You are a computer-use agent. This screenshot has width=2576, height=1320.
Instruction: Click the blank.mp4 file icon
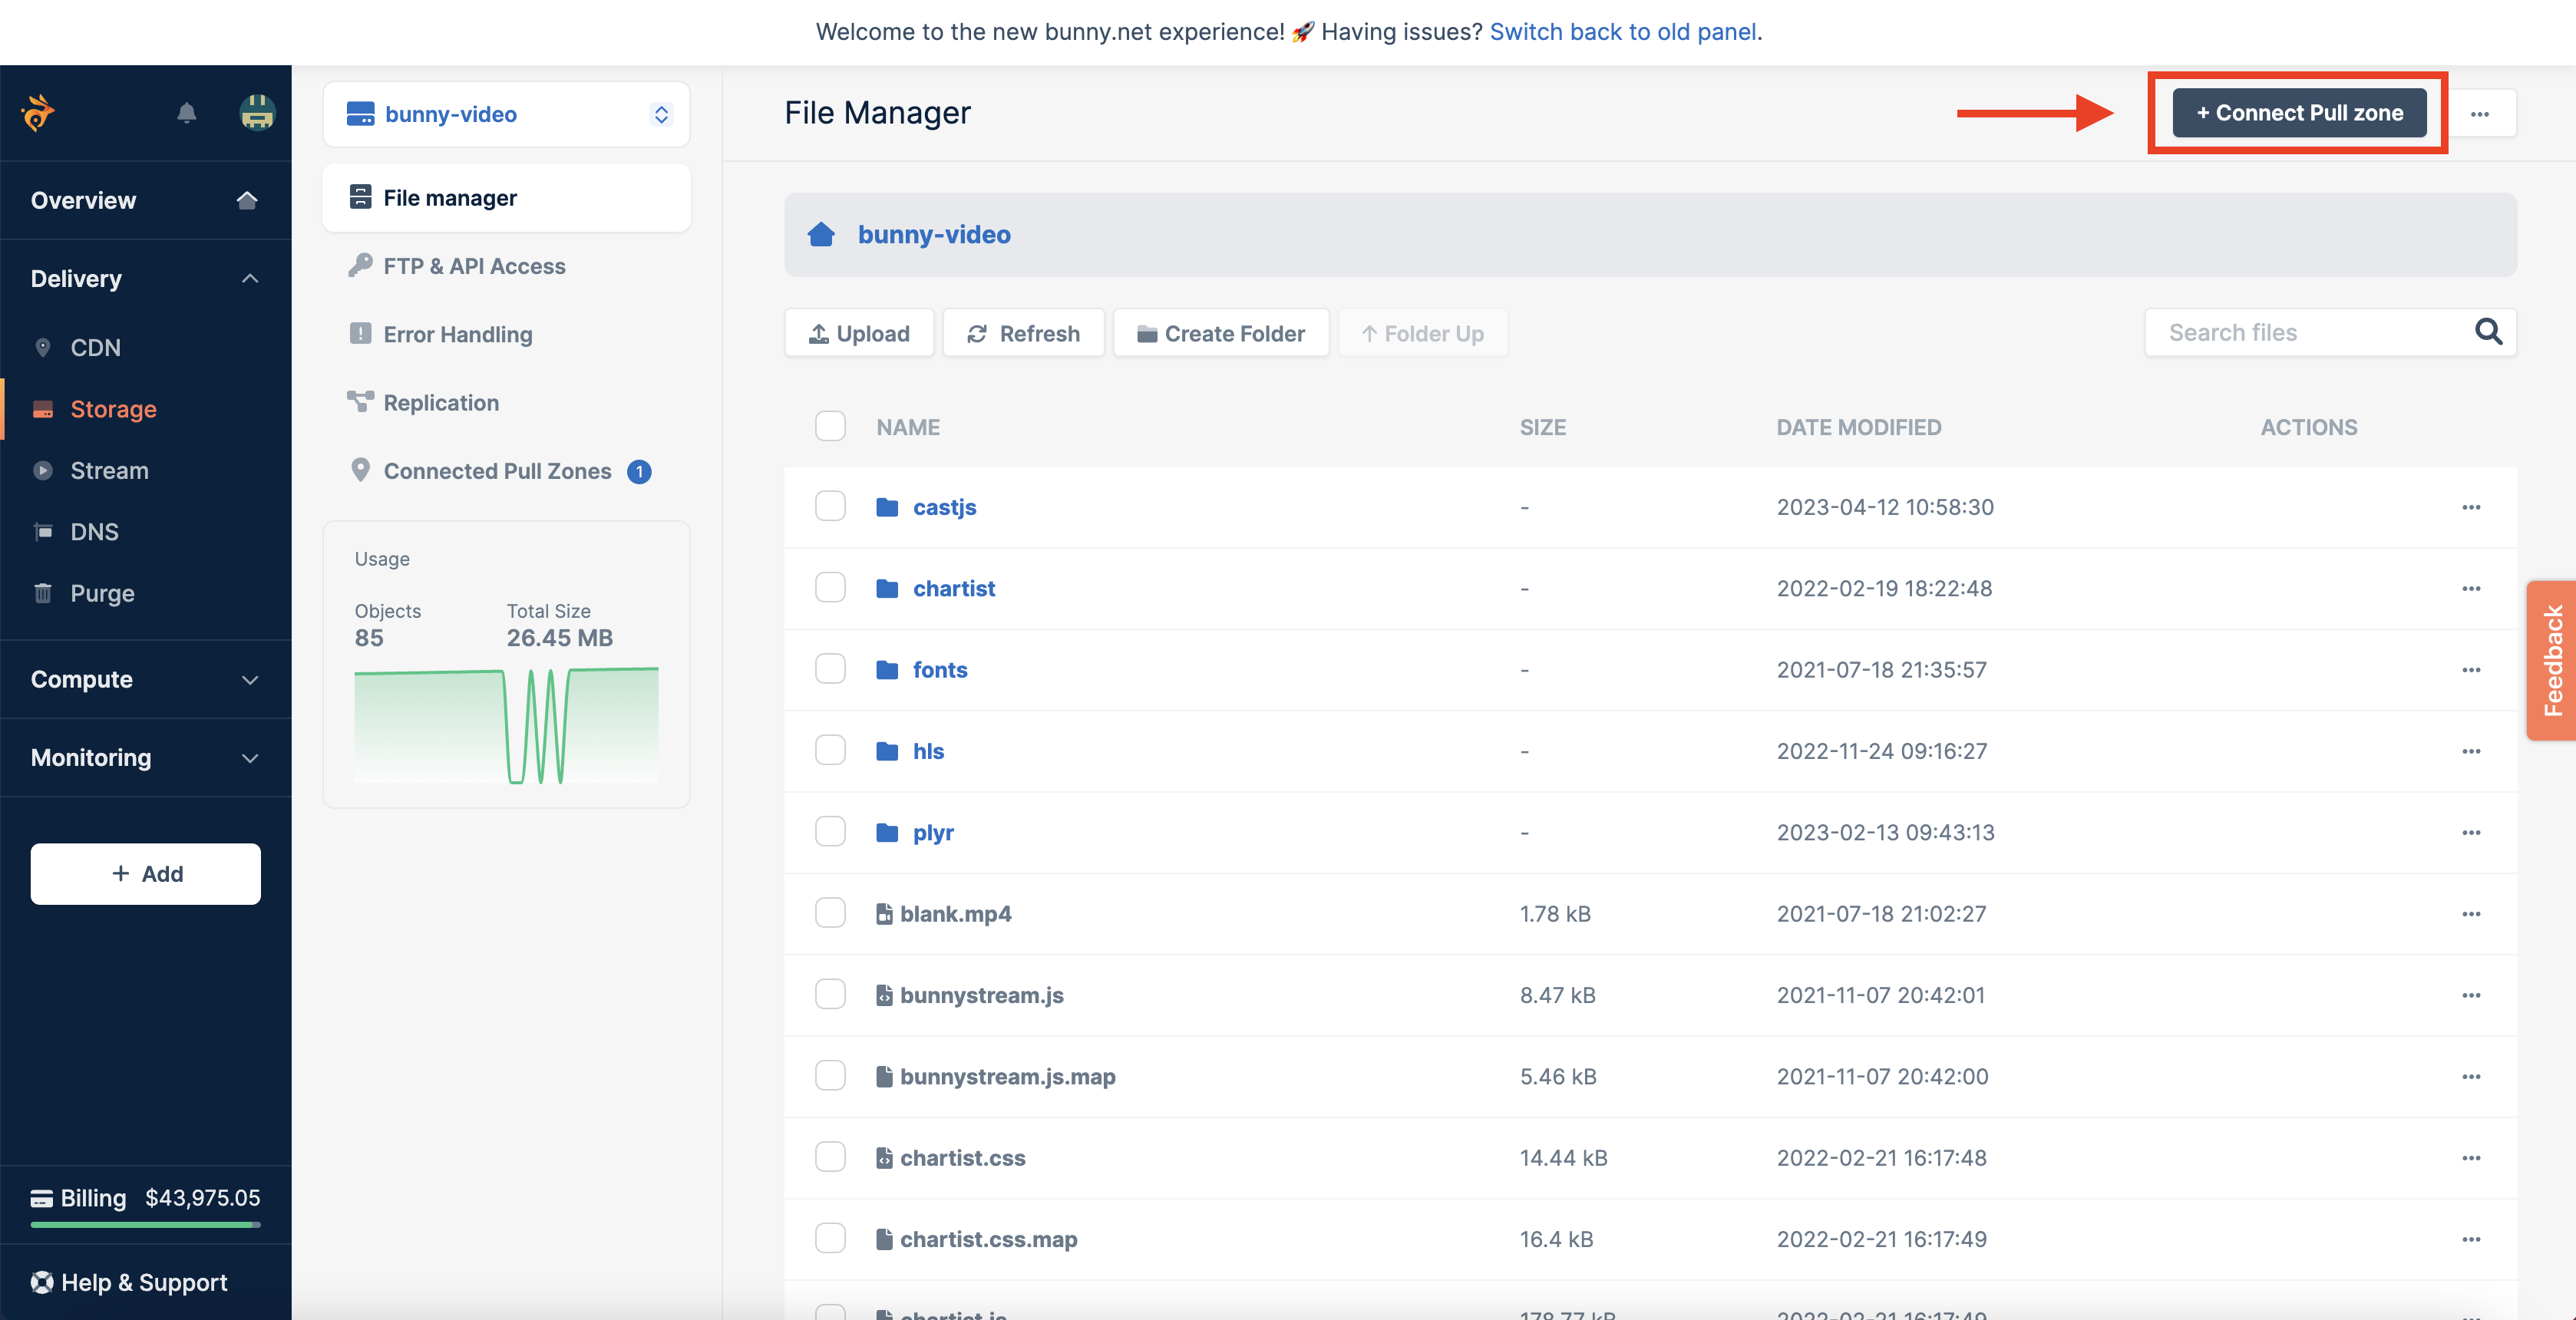coord(884,914)
